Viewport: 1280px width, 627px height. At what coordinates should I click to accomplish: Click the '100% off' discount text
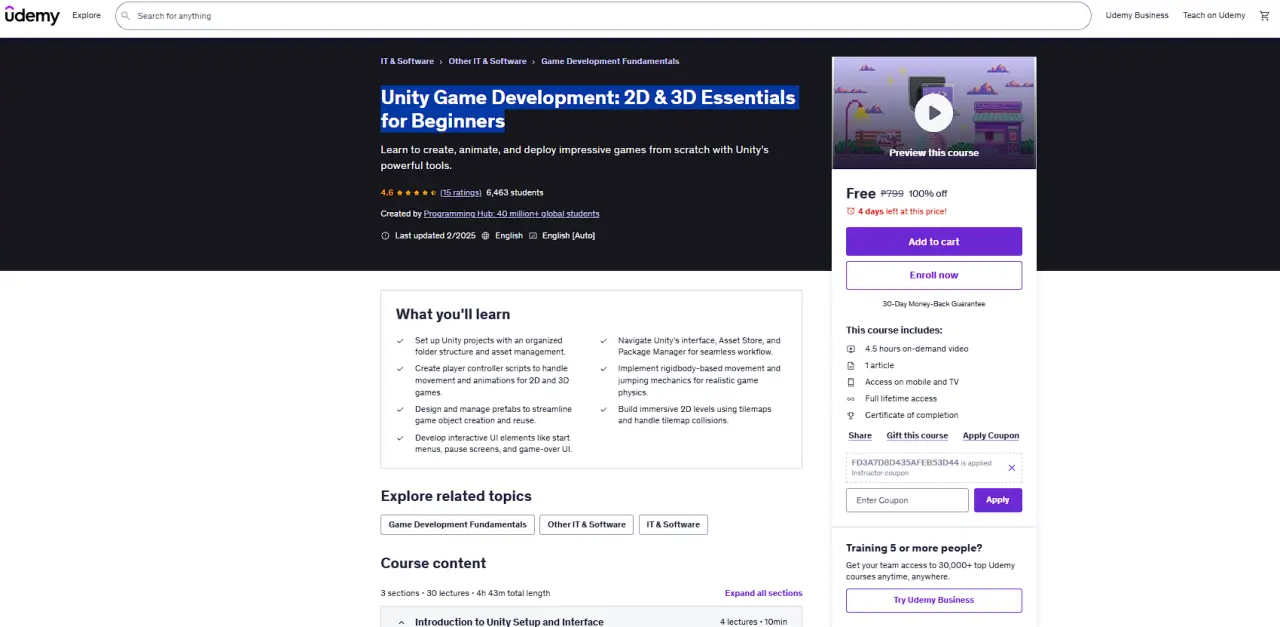pos(928,194)
